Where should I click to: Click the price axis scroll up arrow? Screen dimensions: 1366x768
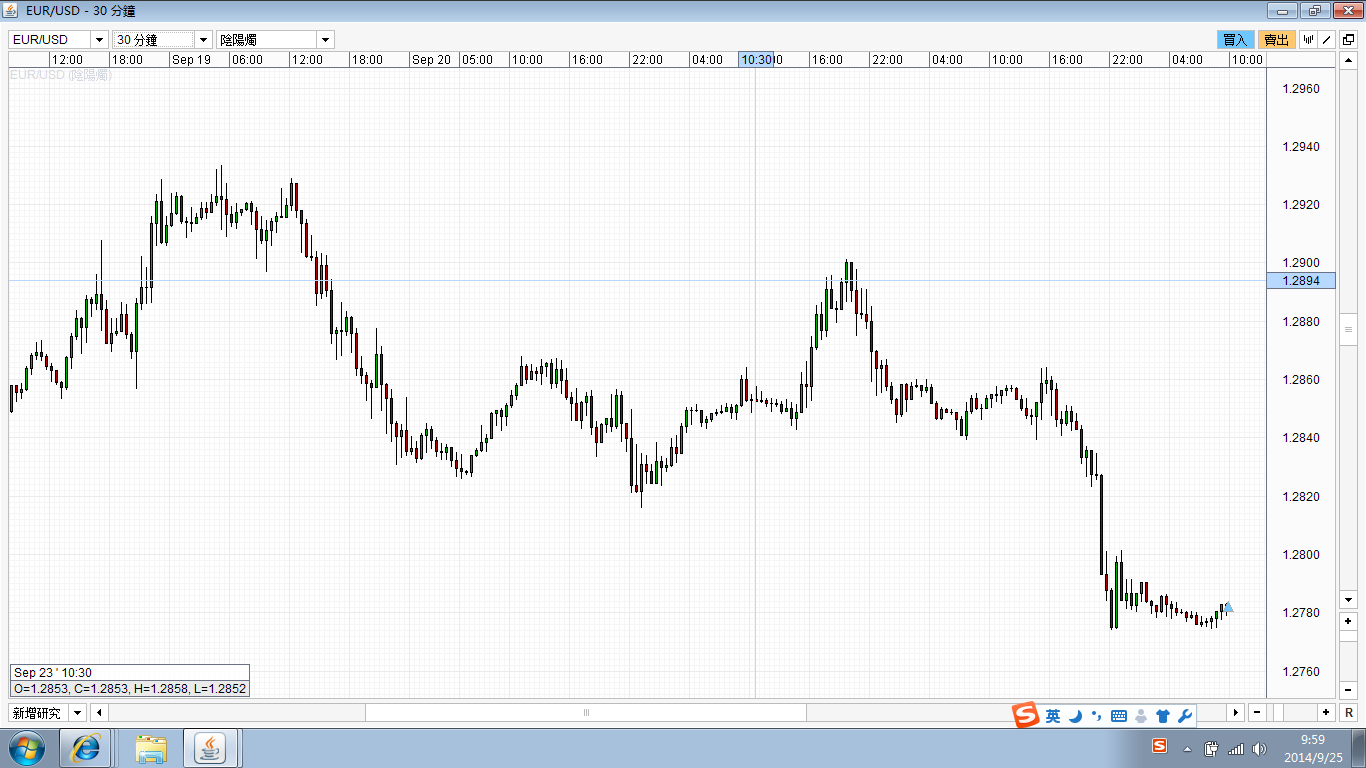[x=1348, y=60]
